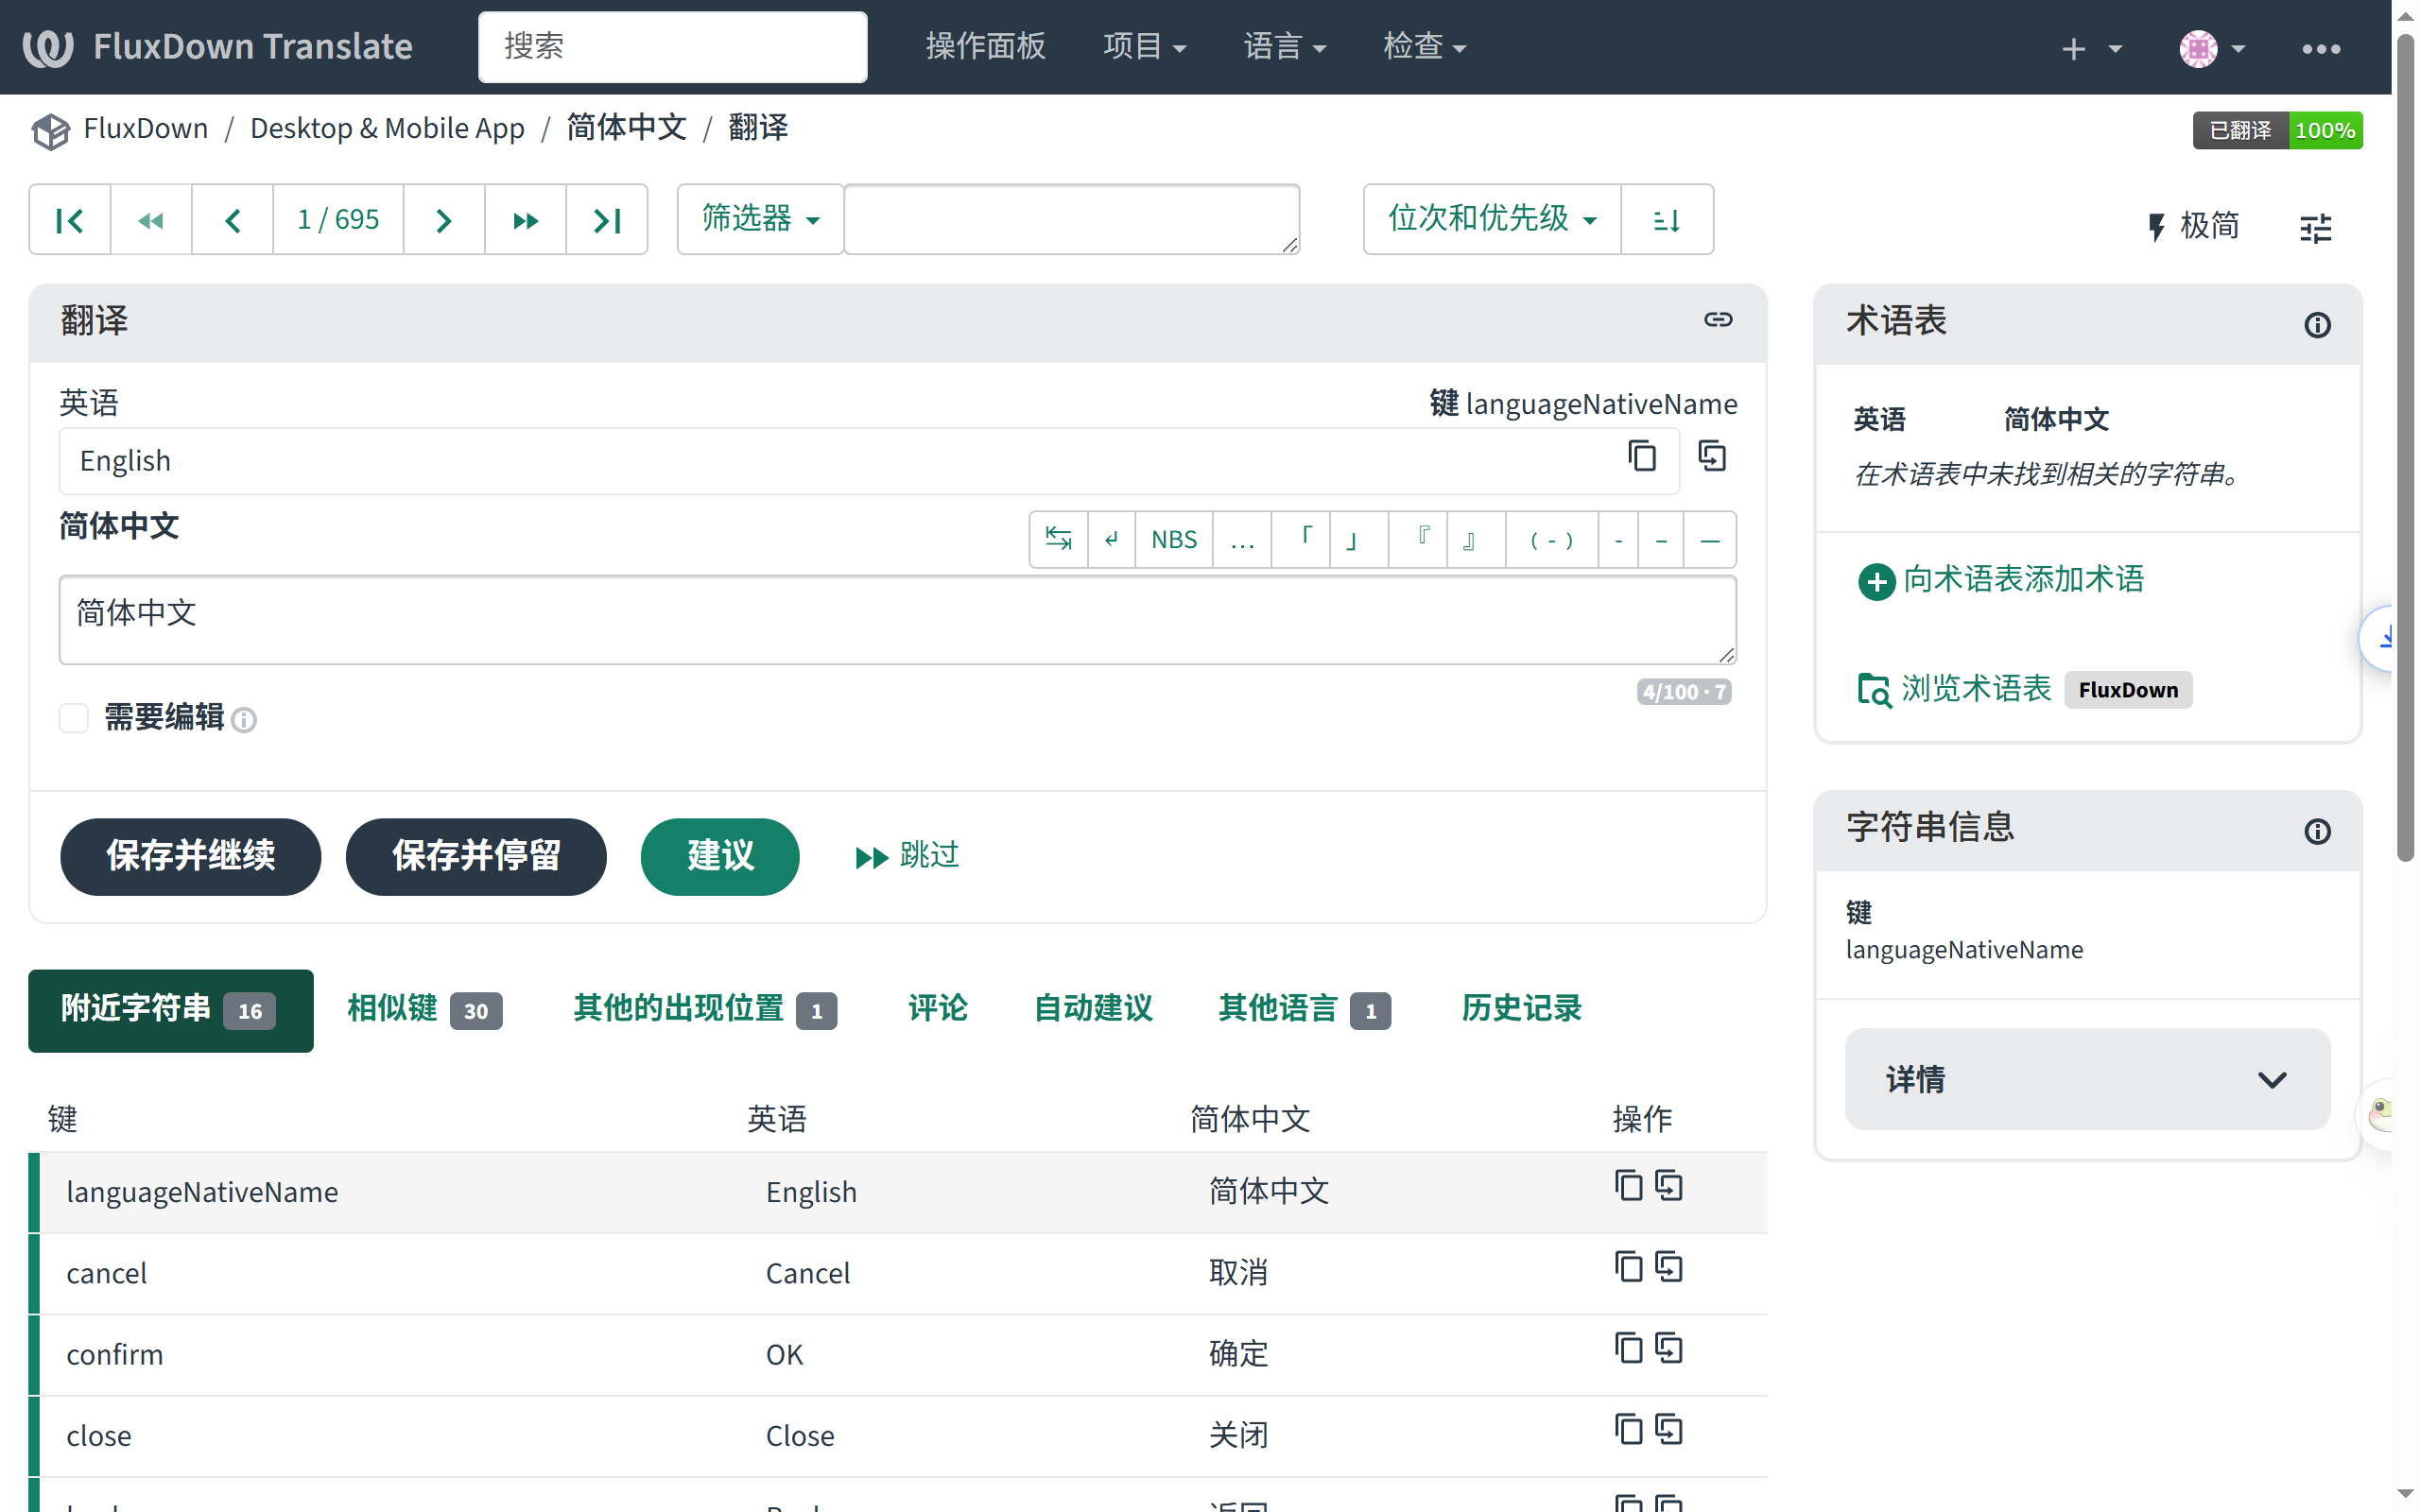
Task: Click Desktop & Mobile App breadcrumb
Action: 387,129
